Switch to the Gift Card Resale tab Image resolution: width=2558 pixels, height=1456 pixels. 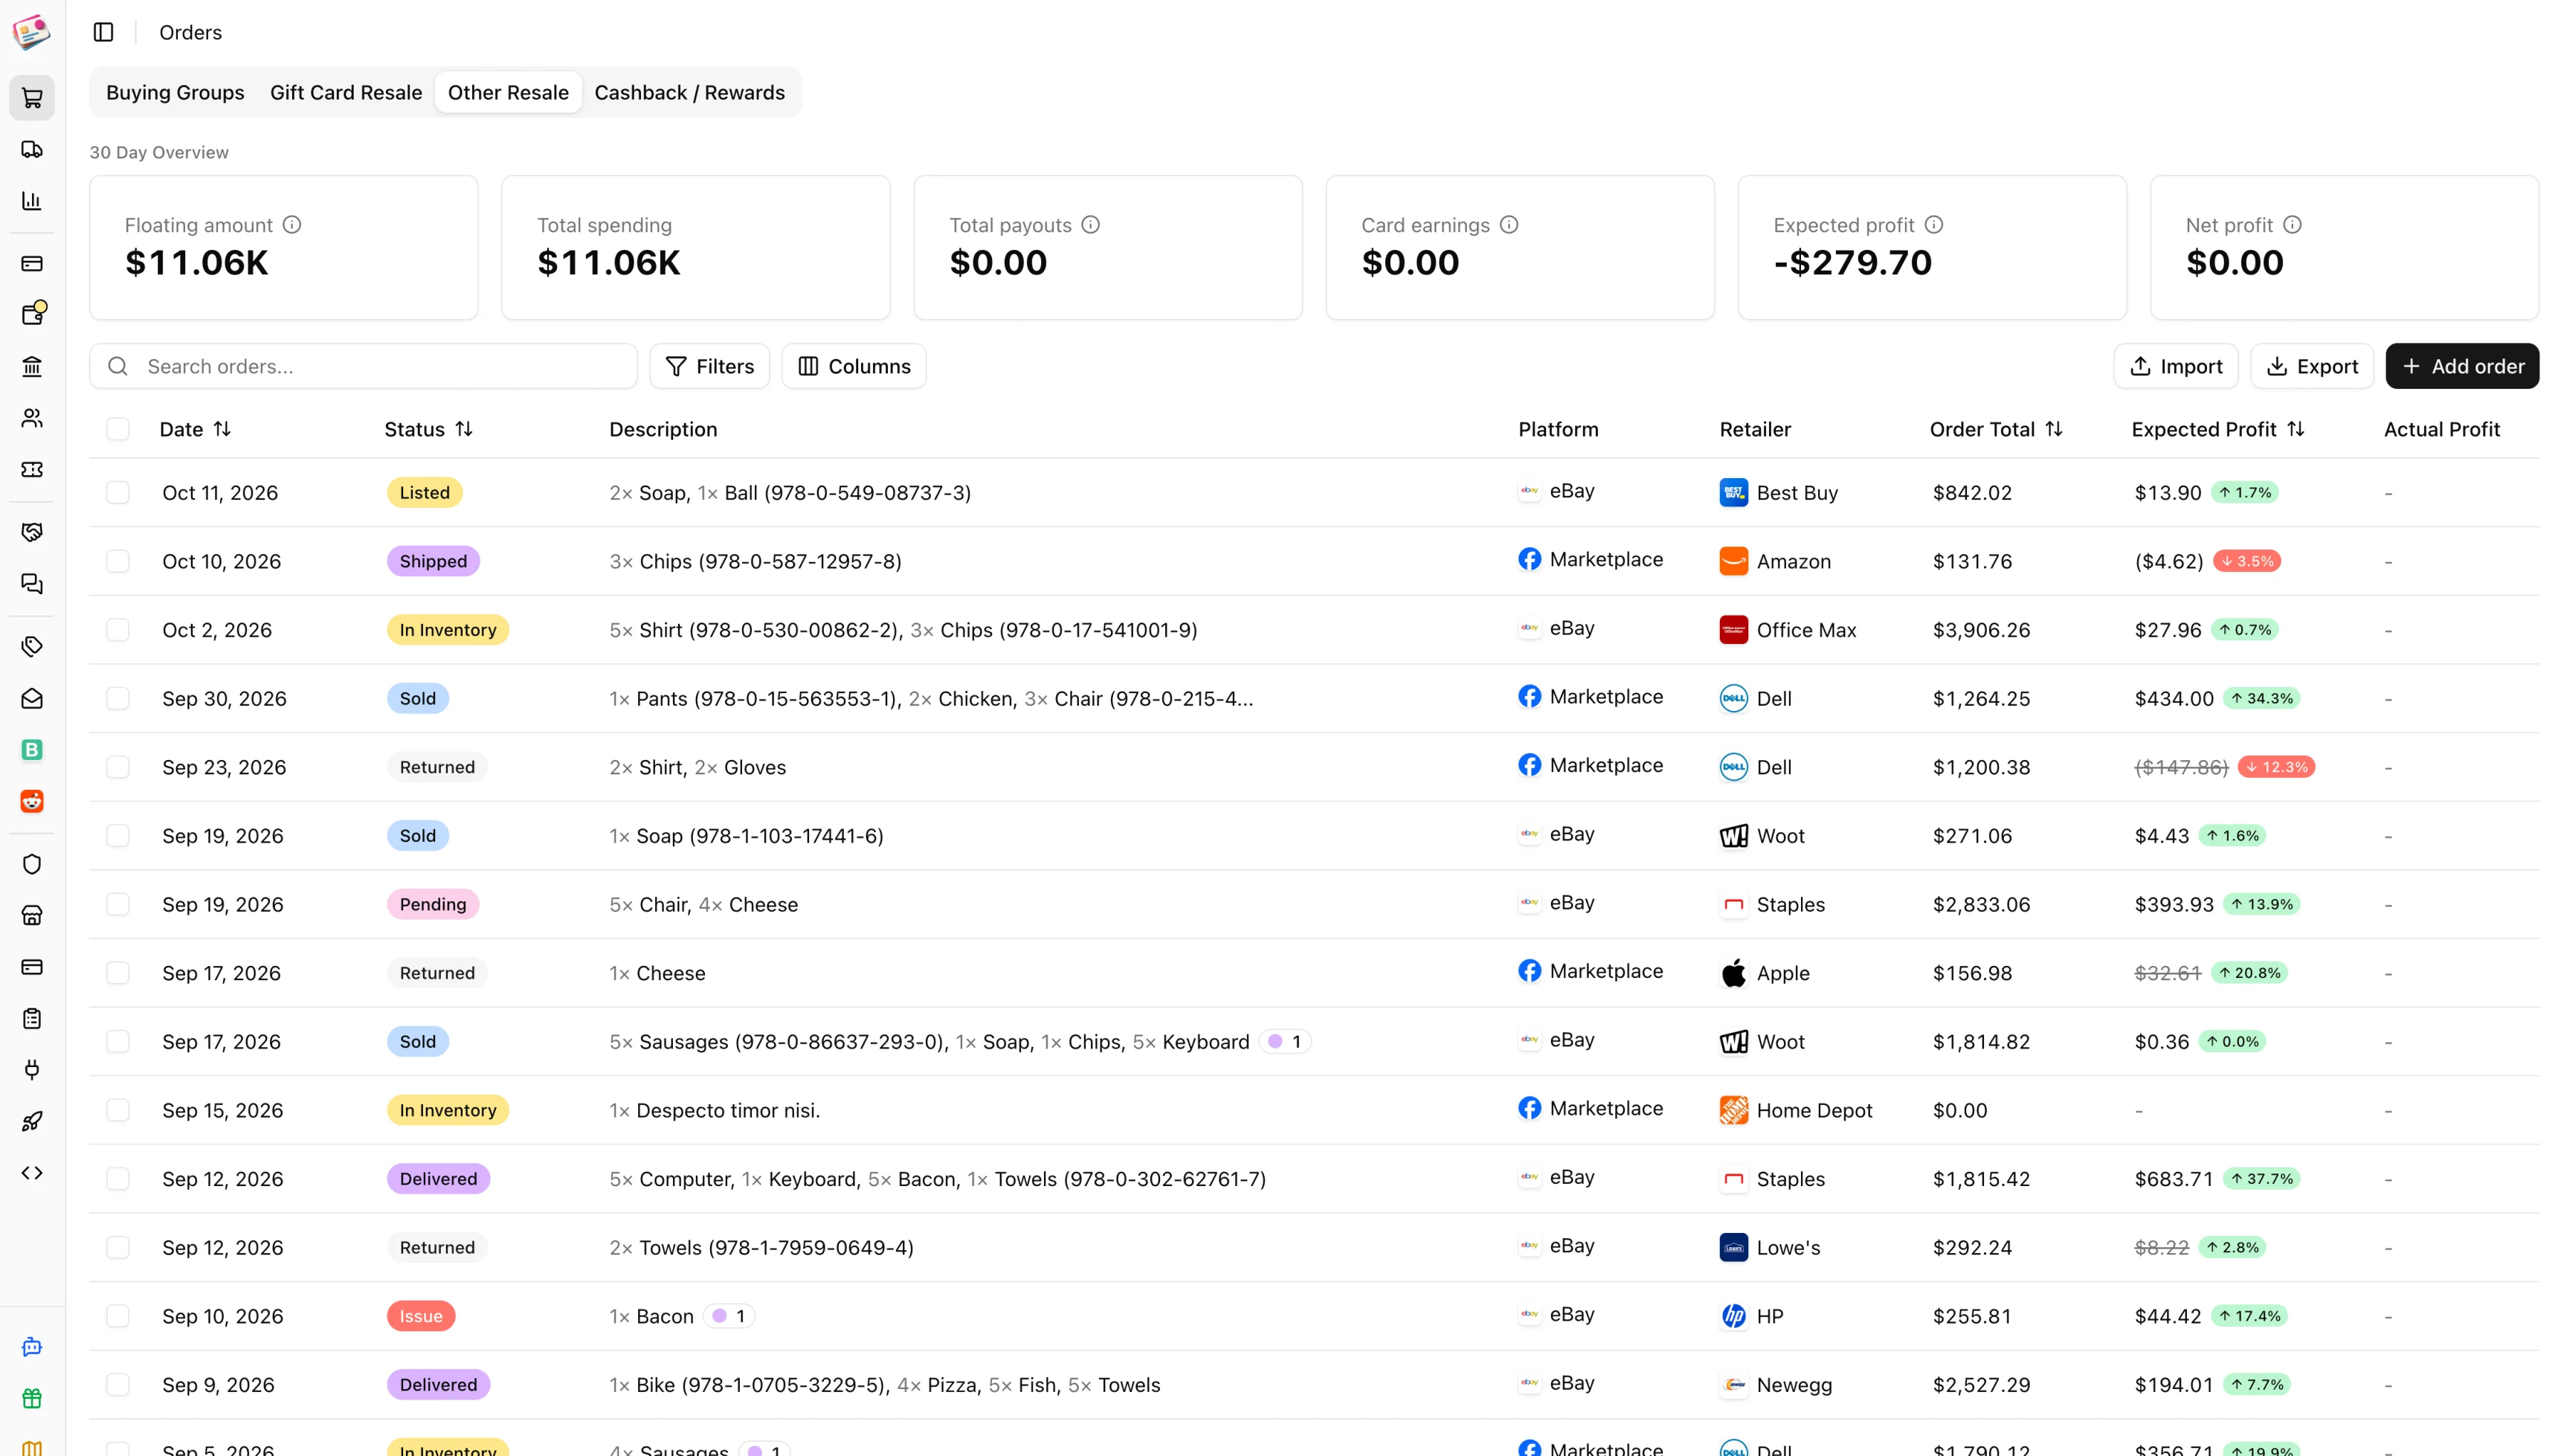tap(346, 92)
